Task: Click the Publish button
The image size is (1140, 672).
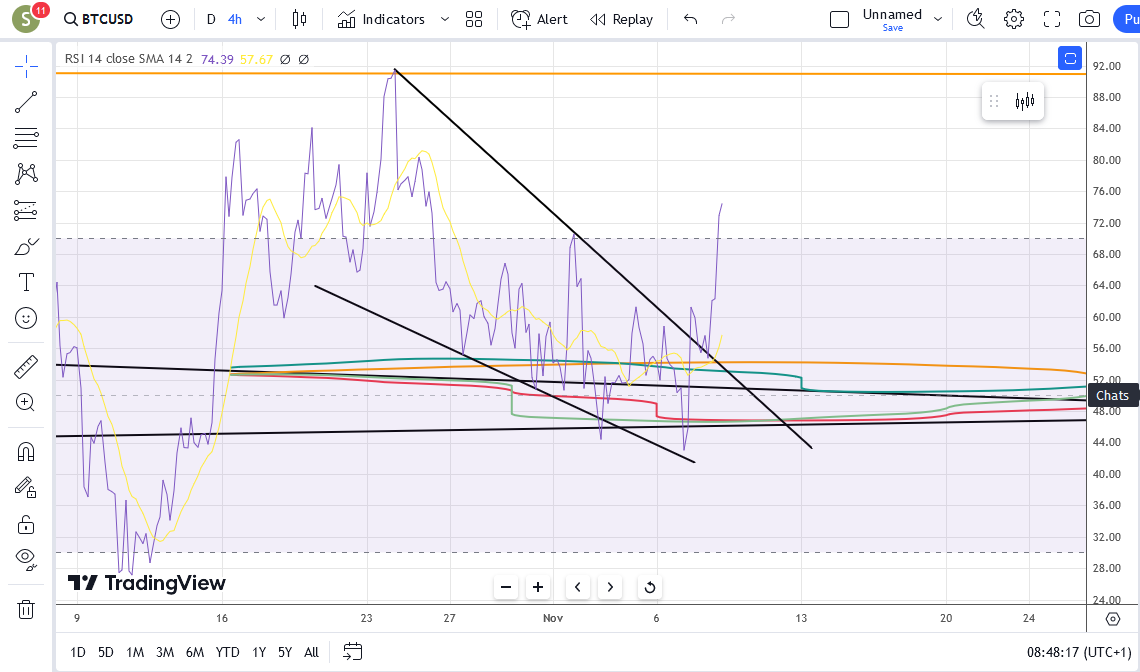Action: point(1128,20)
